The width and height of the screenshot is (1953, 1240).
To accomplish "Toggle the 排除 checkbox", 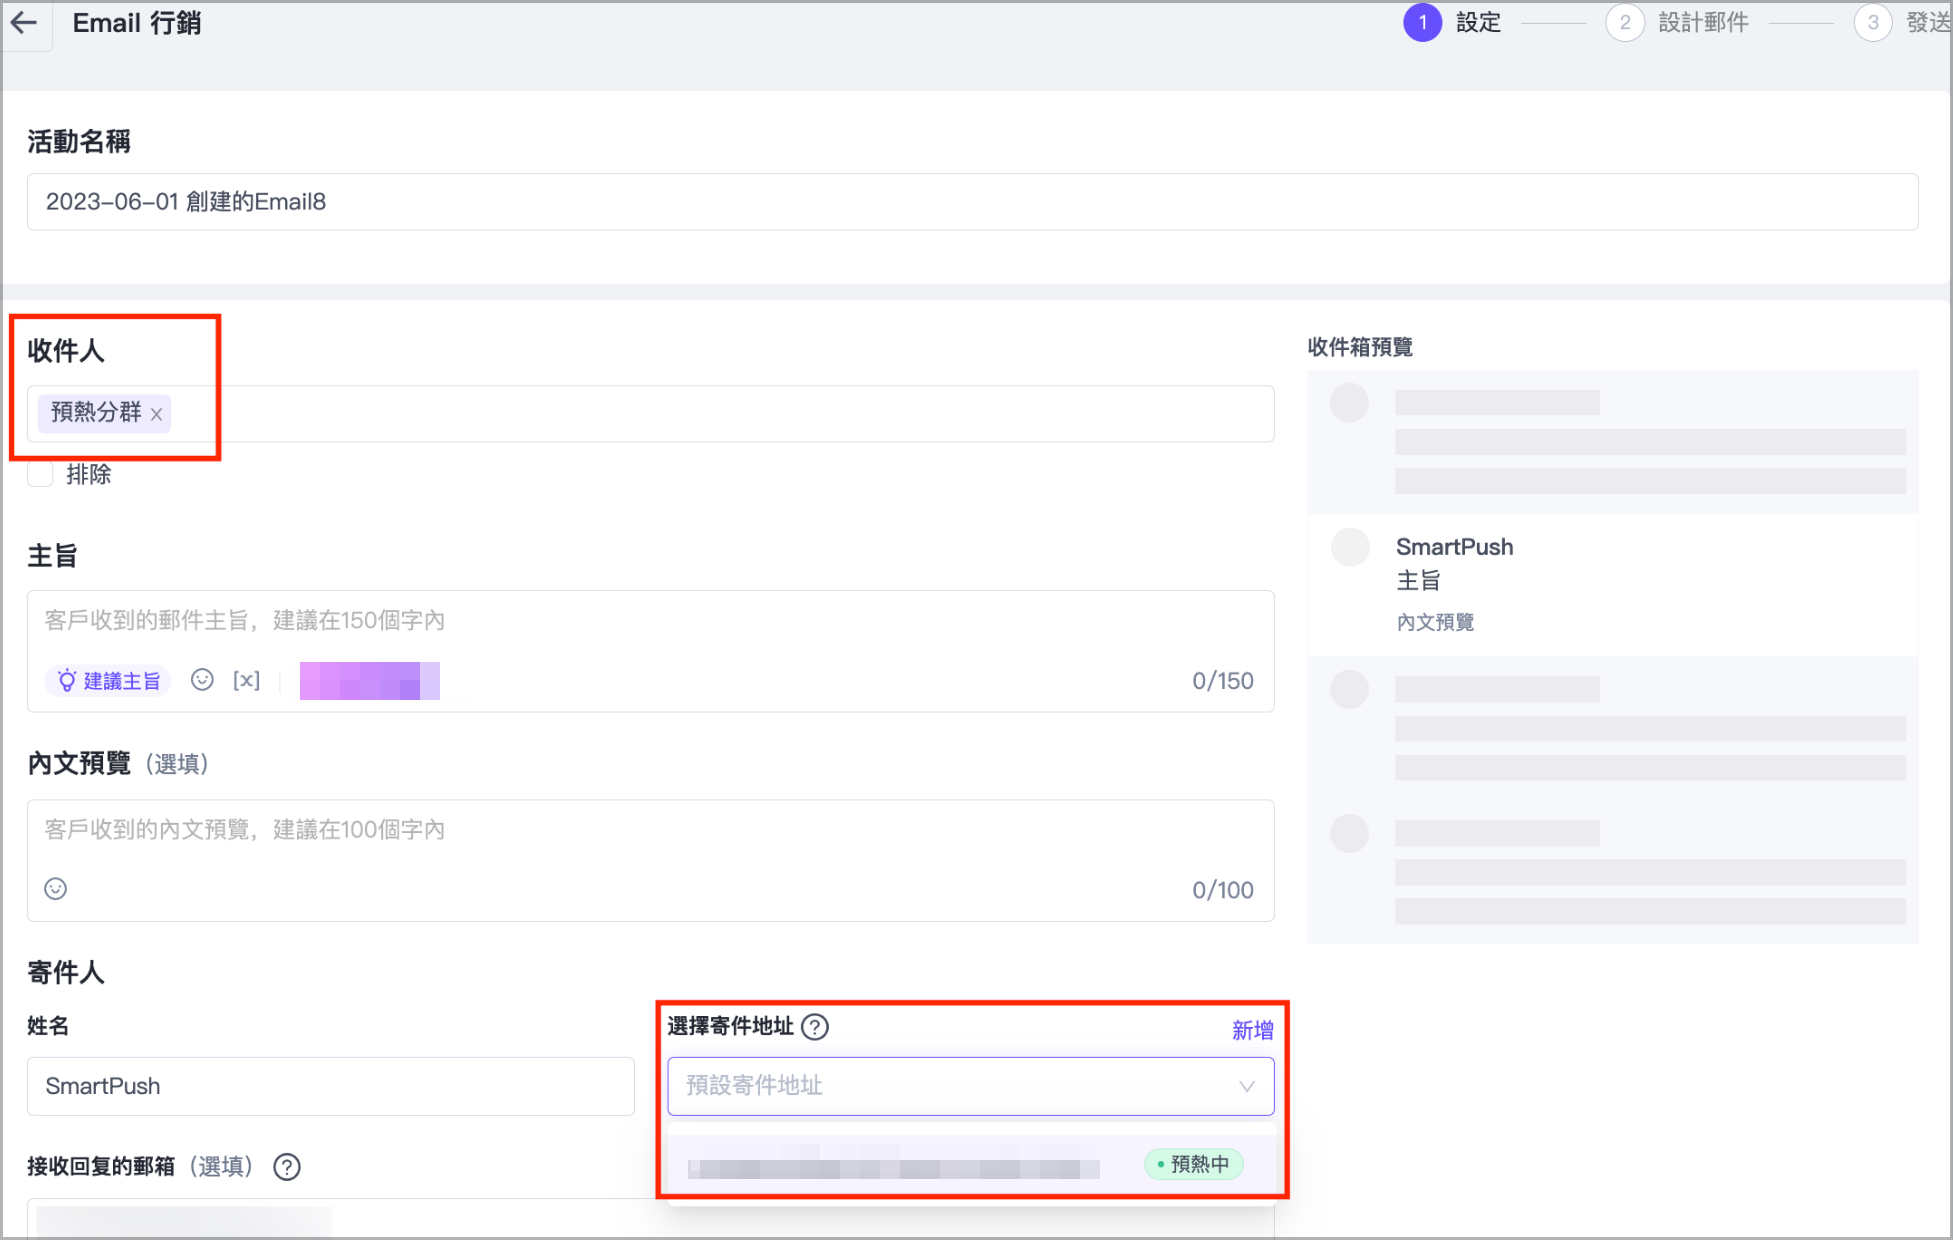I will [x=41, y=475].
